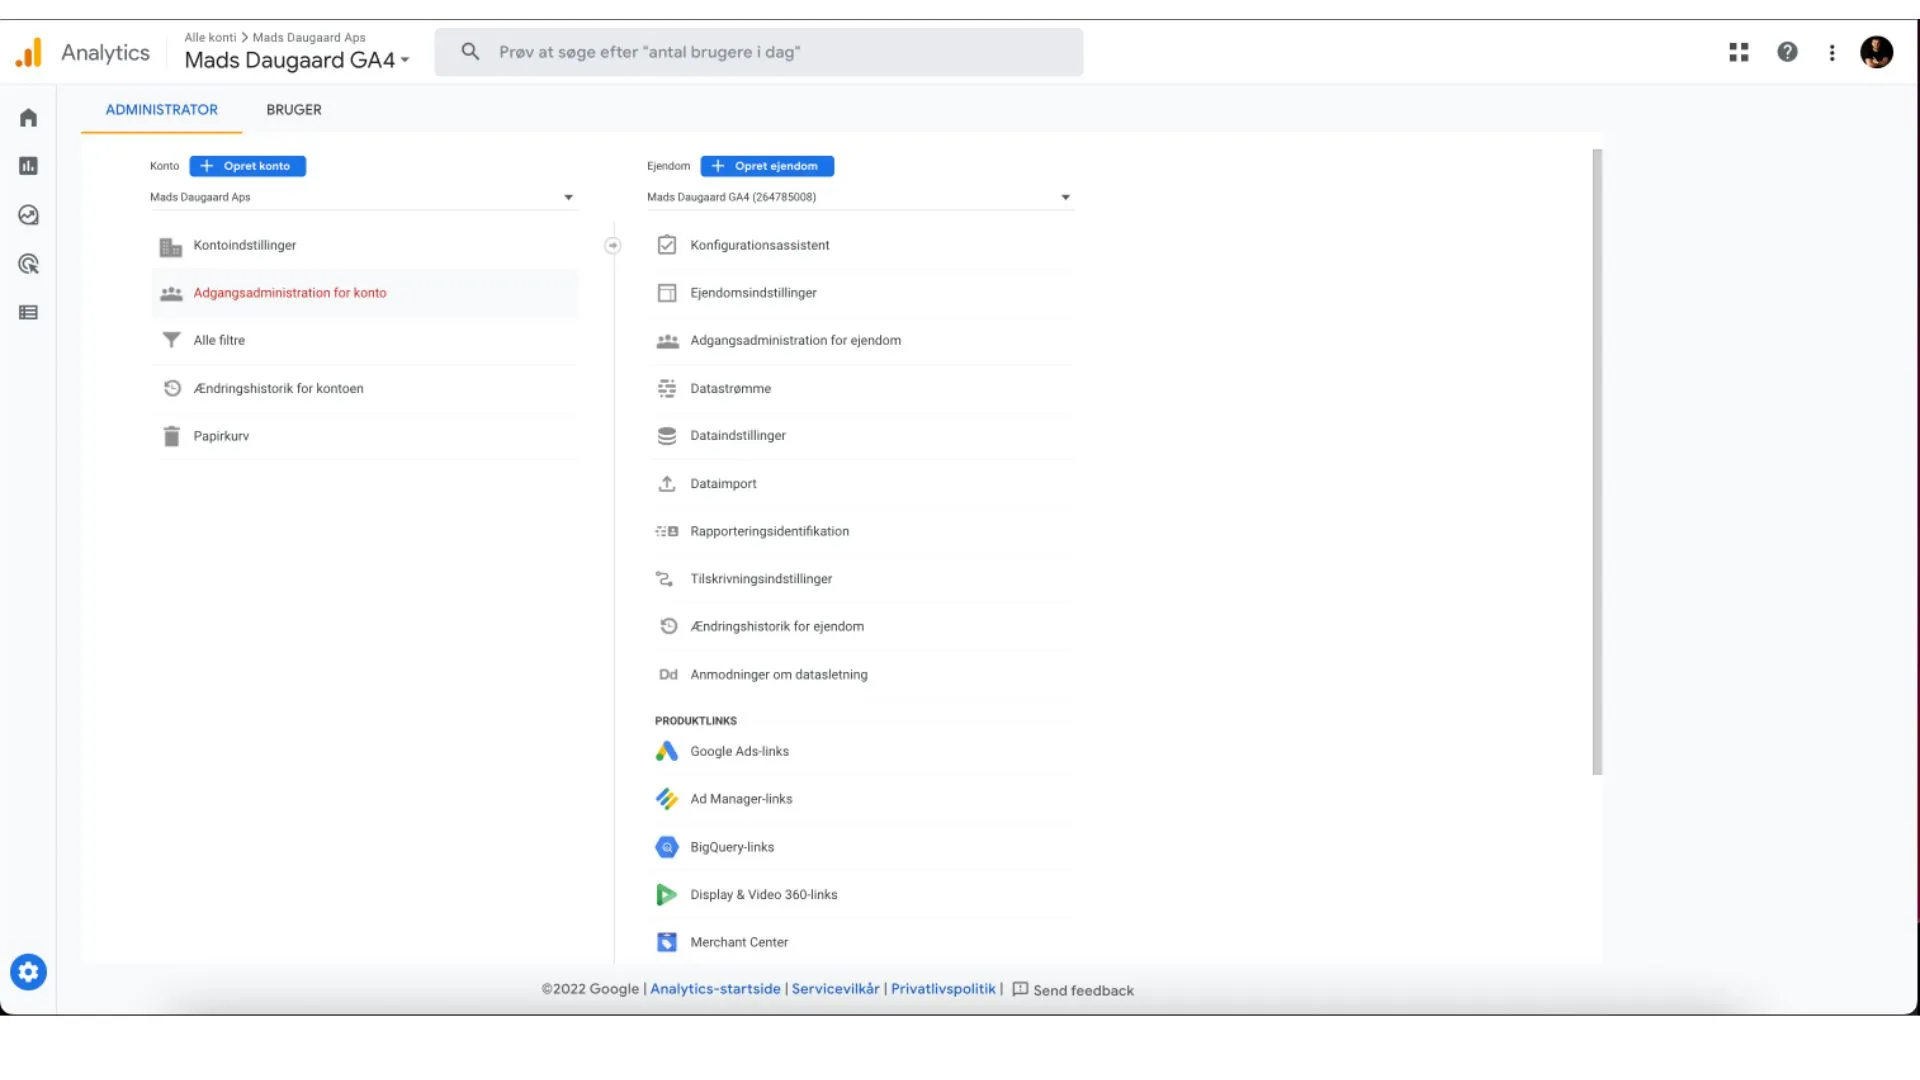Click the blue Admin gear icon

pos(28,972)
